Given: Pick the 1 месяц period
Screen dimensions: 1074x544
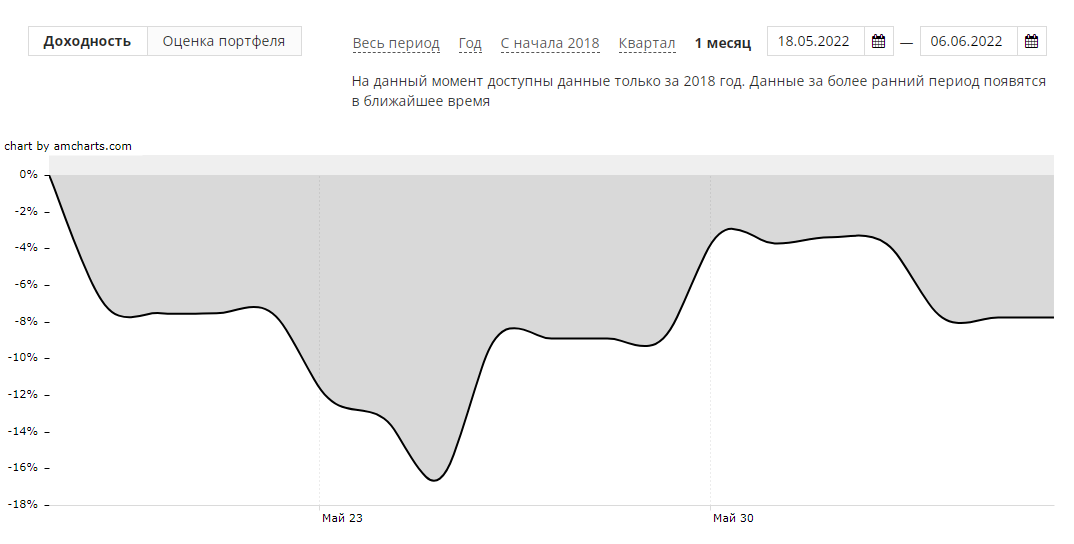Looking at the screenshot, I should click(722, 43).
